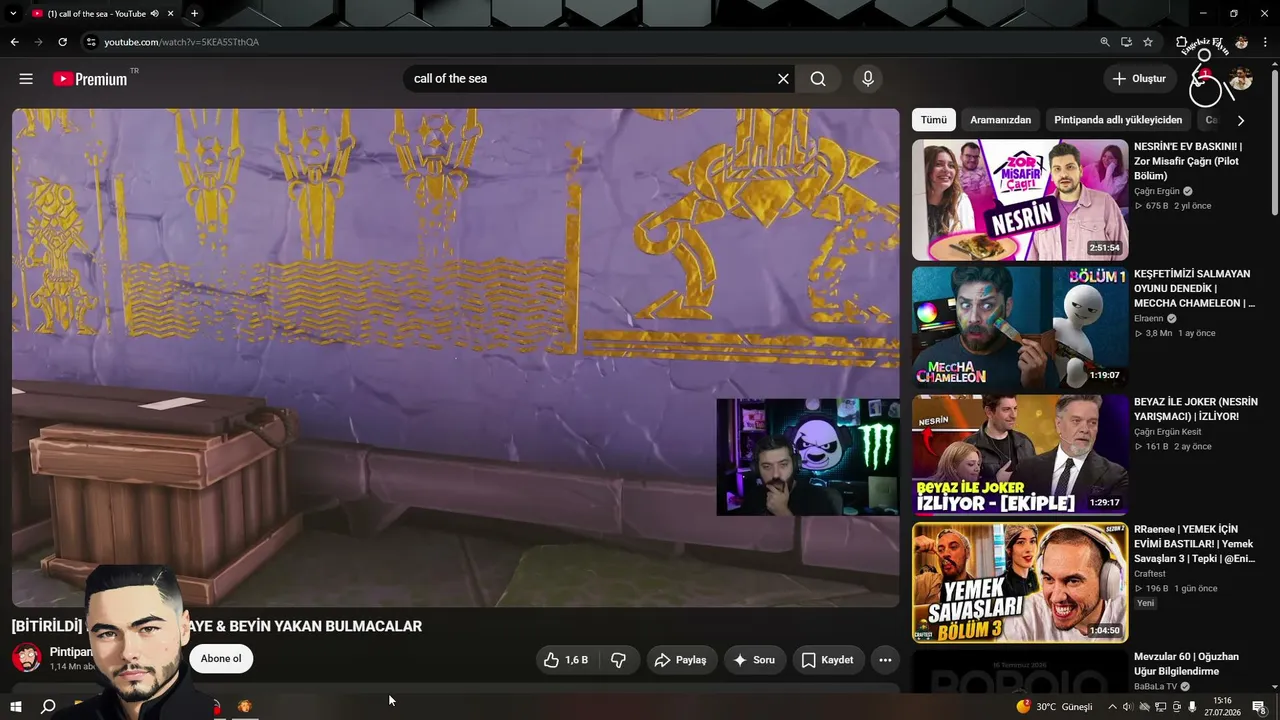Screen dimensions: 1280x720
Task: Visit the Çağrı Ergün Kesit channel name
Action: 1168,432
